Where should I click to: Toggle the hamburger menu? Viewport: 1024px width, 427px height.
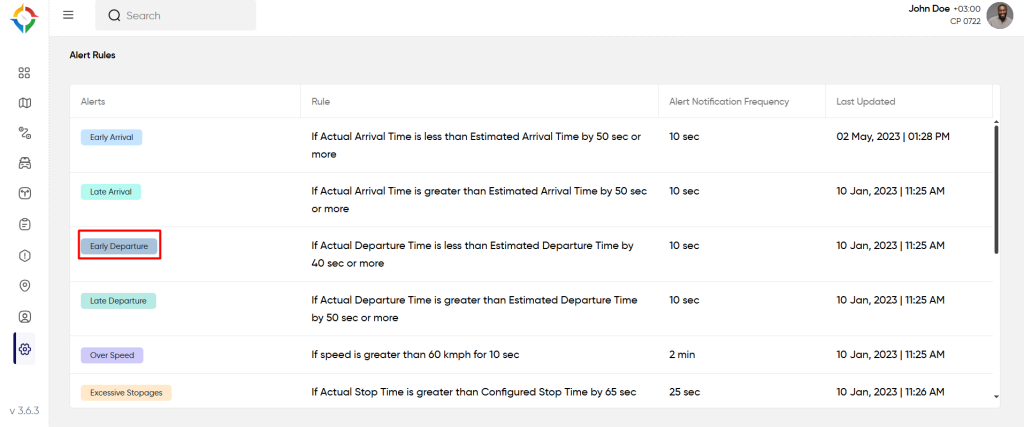click(x=68, y=15)
